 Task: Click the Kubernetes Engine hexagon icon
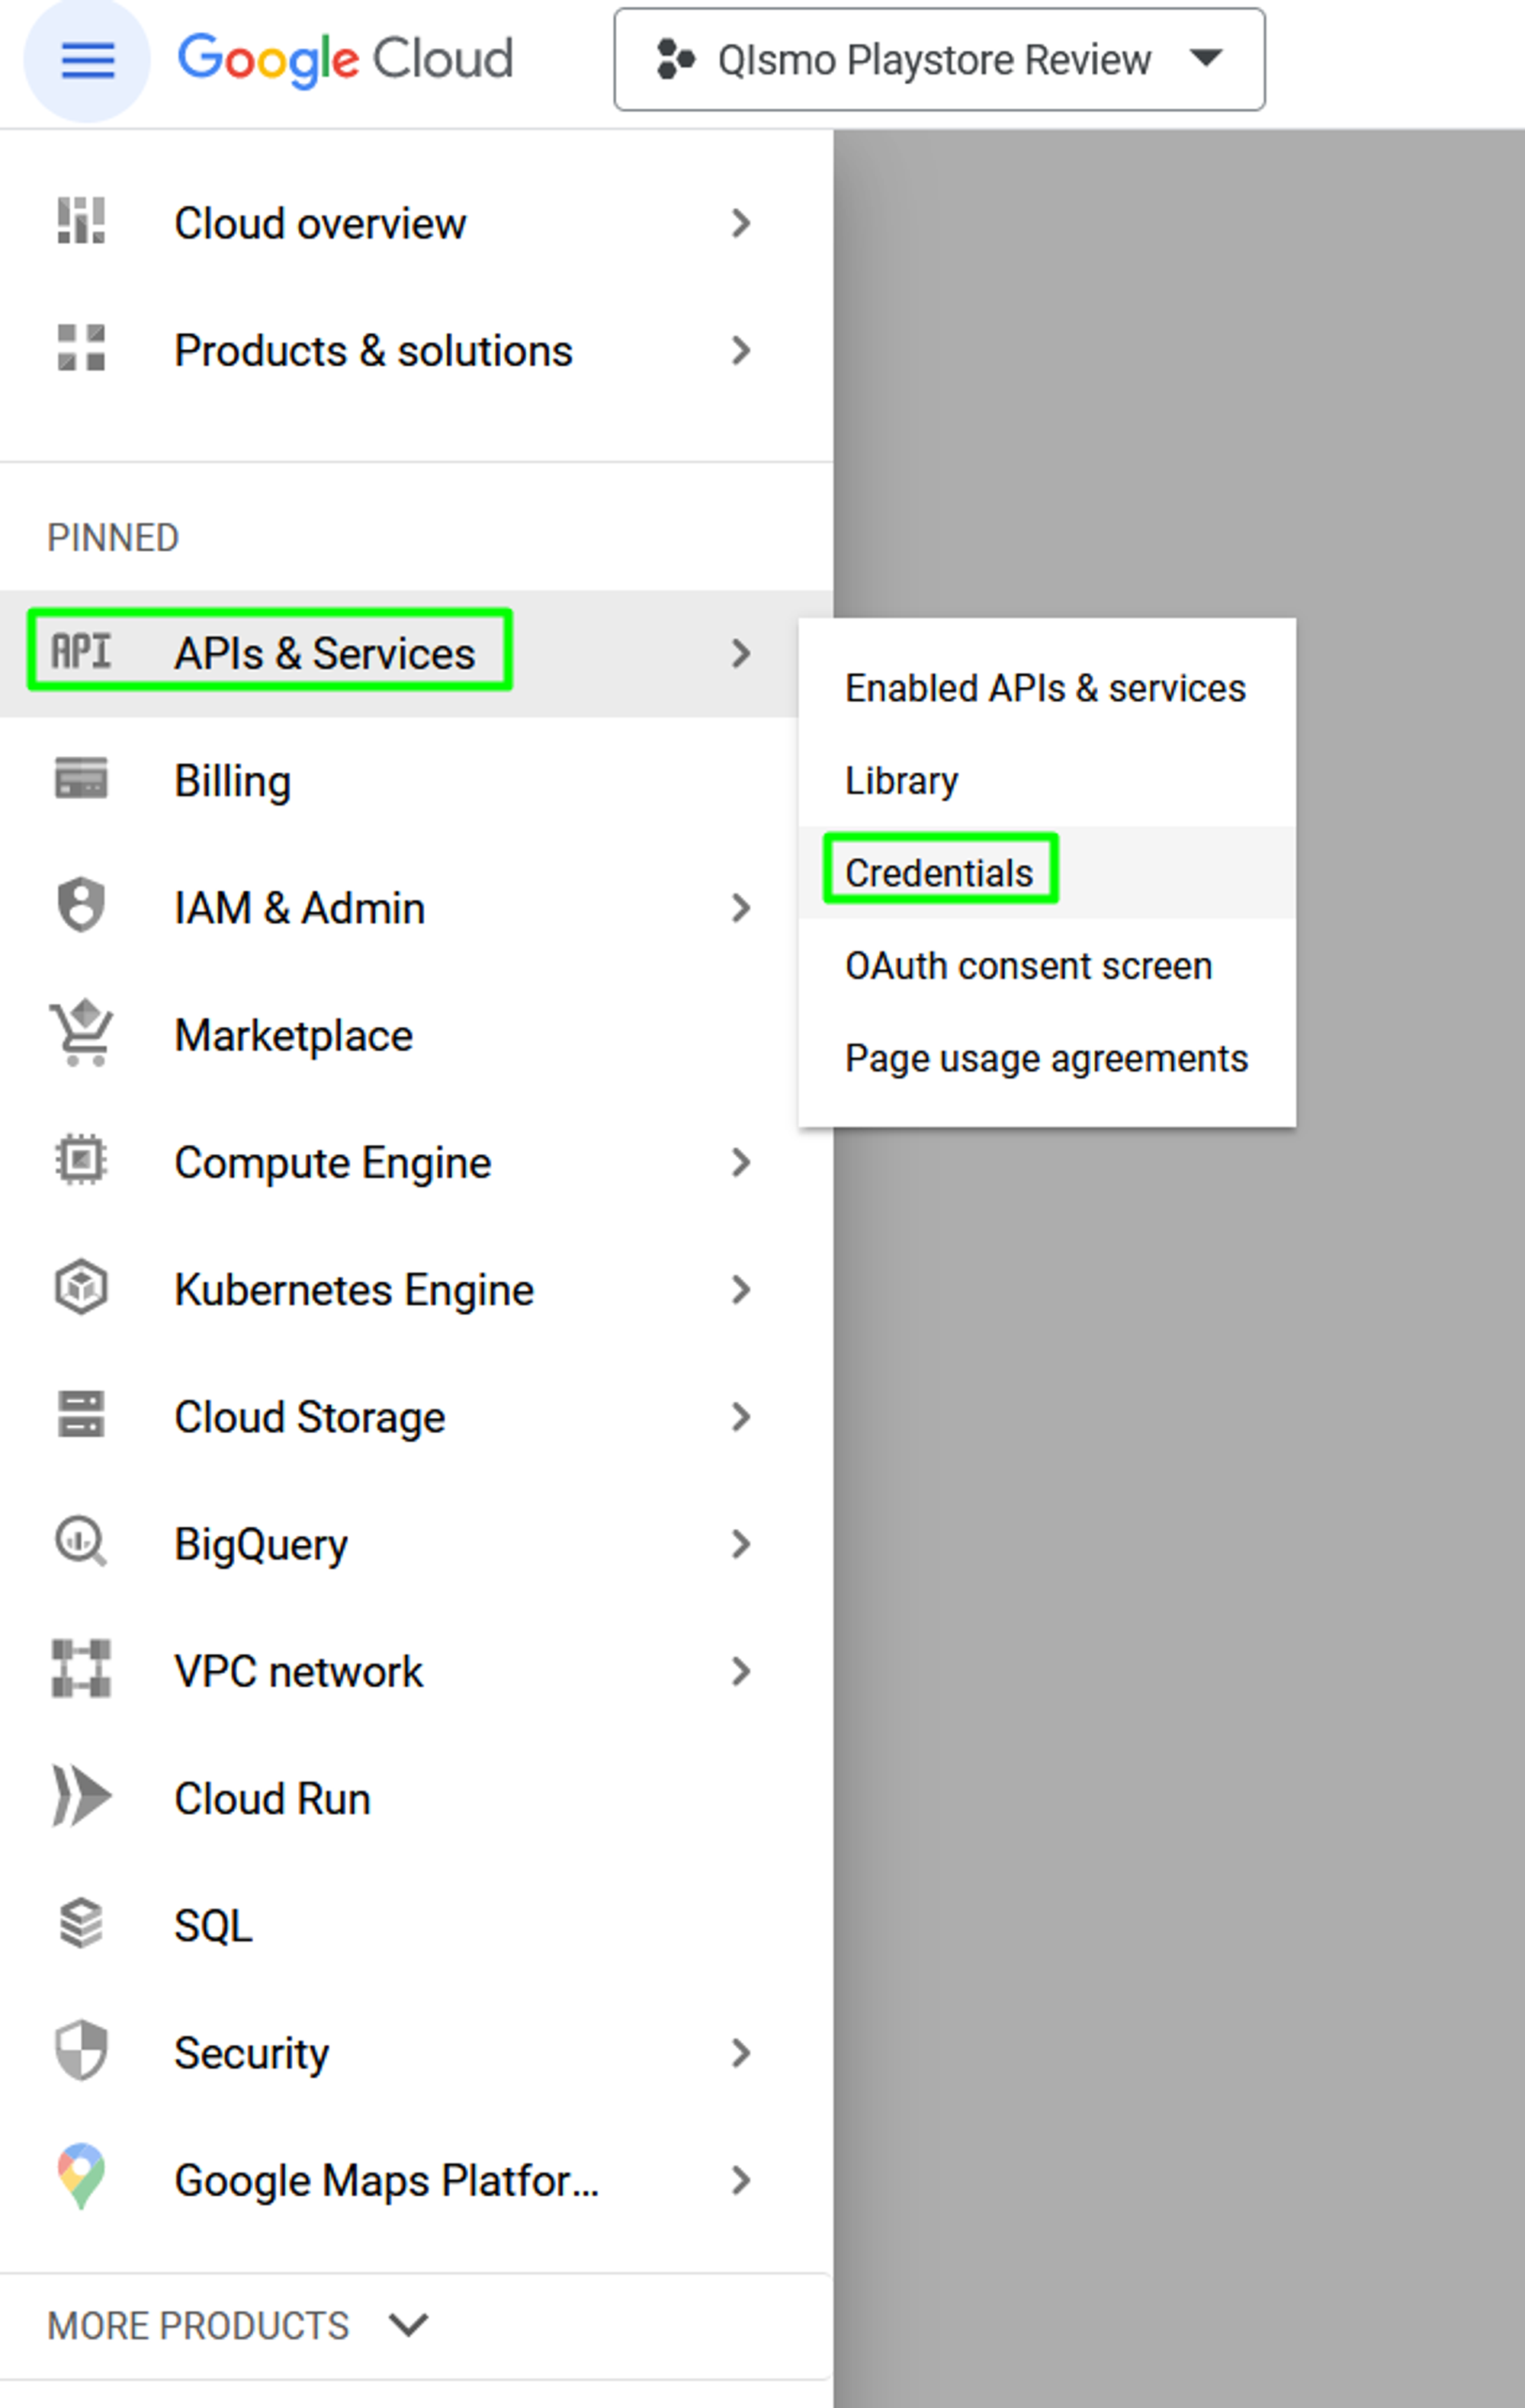[x=81, y=1288]
